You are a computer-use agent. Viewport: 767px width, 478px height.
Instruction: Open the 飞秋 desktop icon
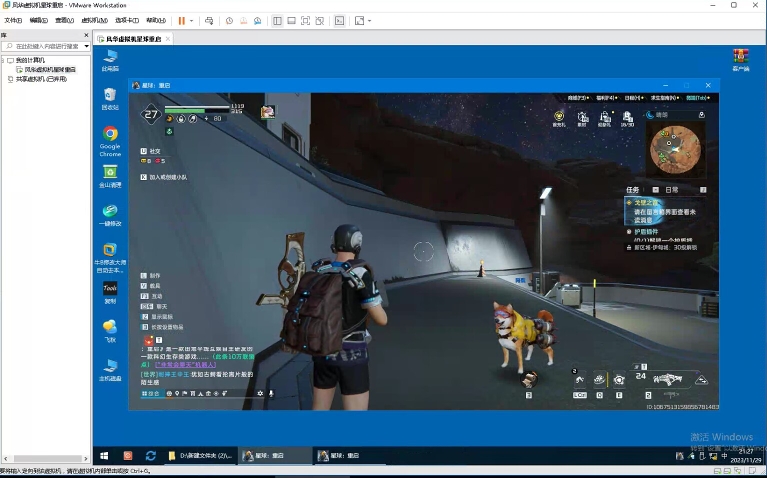point(110,331)
